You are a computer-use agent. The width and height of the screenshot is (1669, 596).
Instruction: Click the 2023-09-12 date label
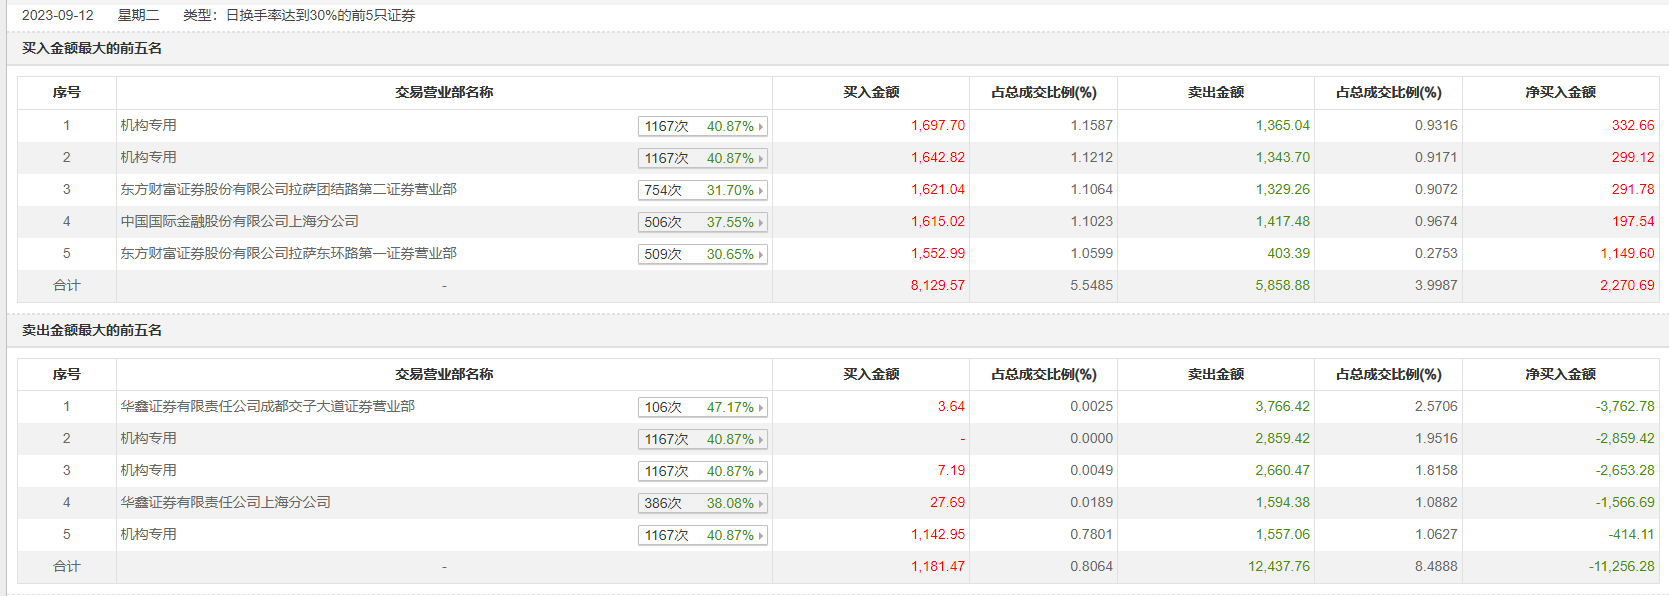point(58,15)
